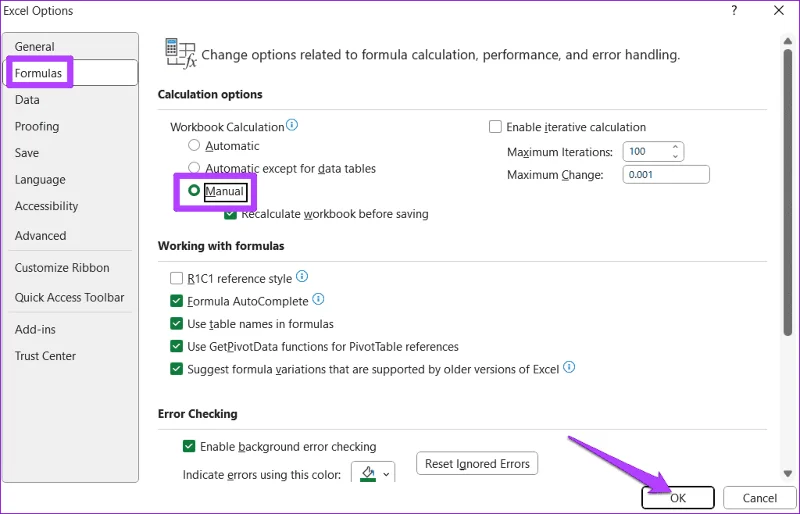Open the Advanced options category
The image size is (800, 514).
[40, 236]
